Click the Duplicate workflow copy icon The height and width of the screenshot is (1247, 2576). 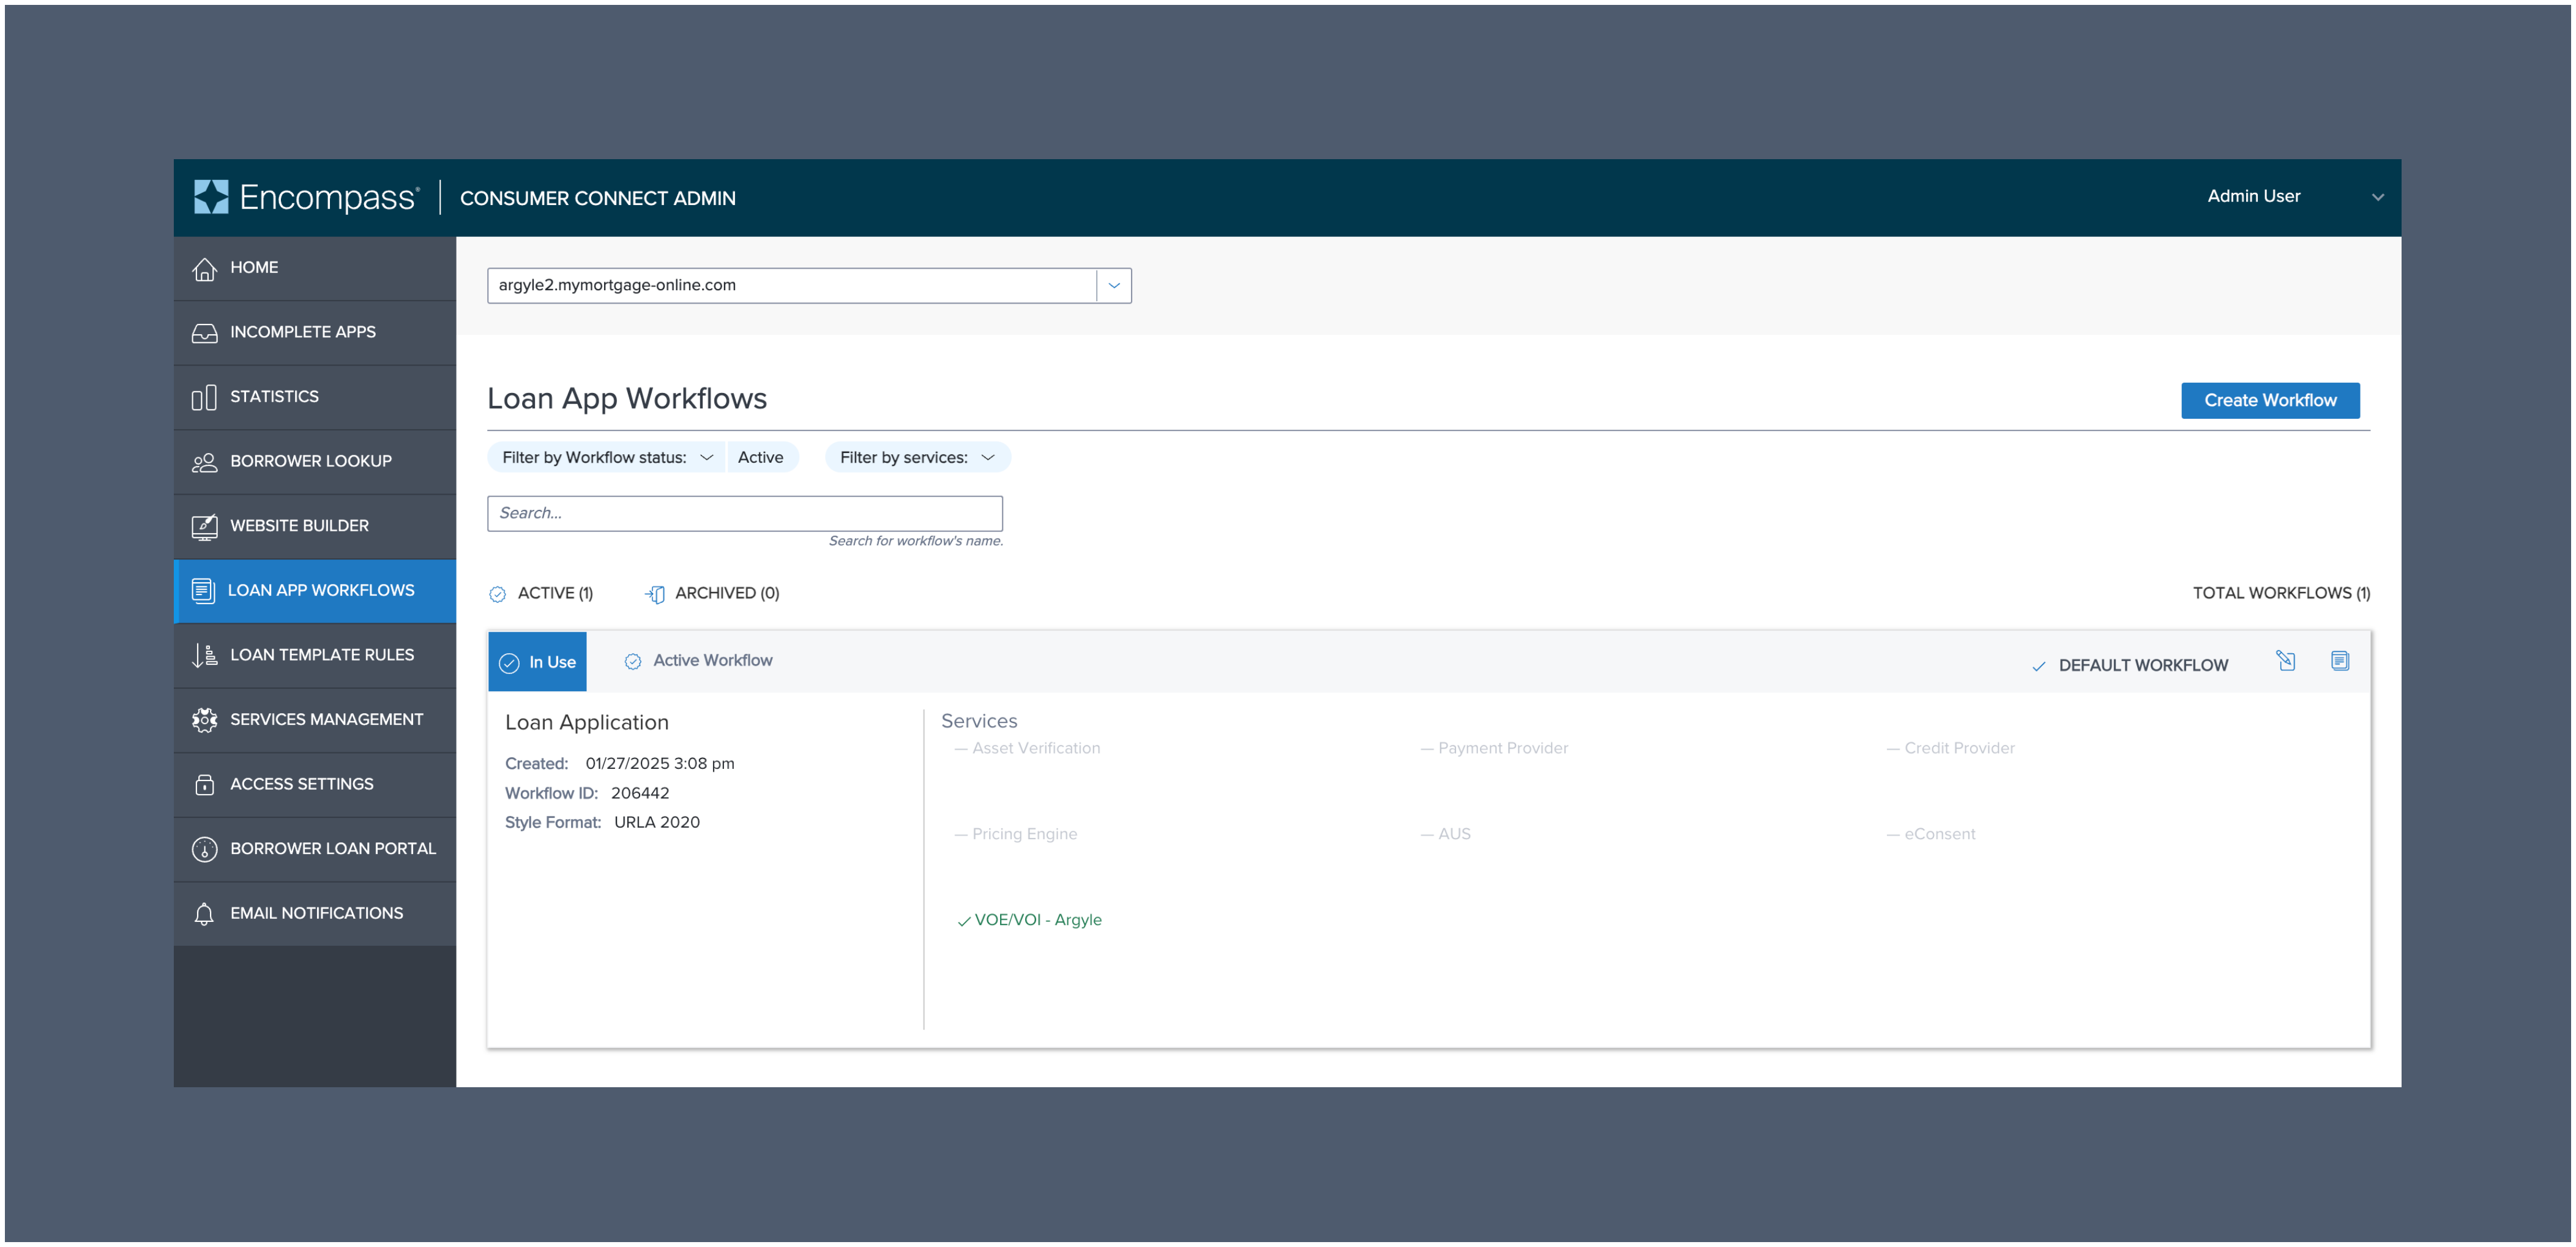click(2340, 660)
